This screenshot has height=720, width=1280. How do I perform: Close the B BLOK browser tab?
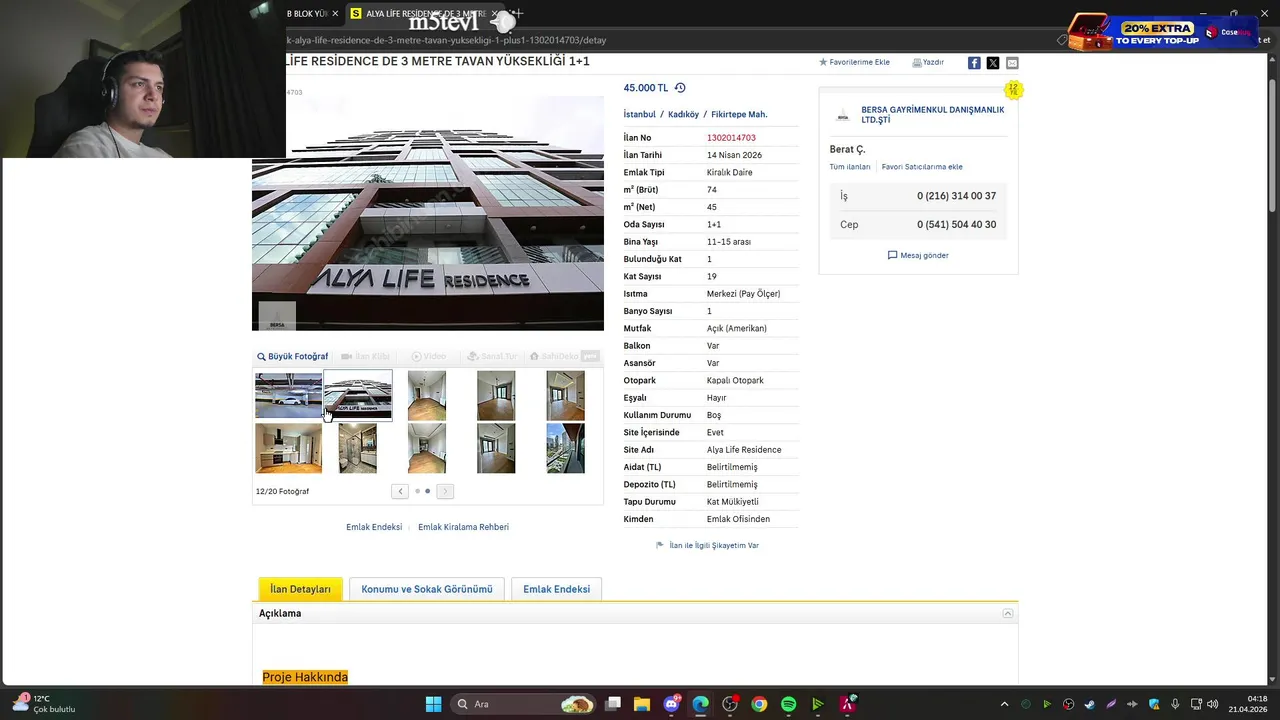tap(335, 14)
